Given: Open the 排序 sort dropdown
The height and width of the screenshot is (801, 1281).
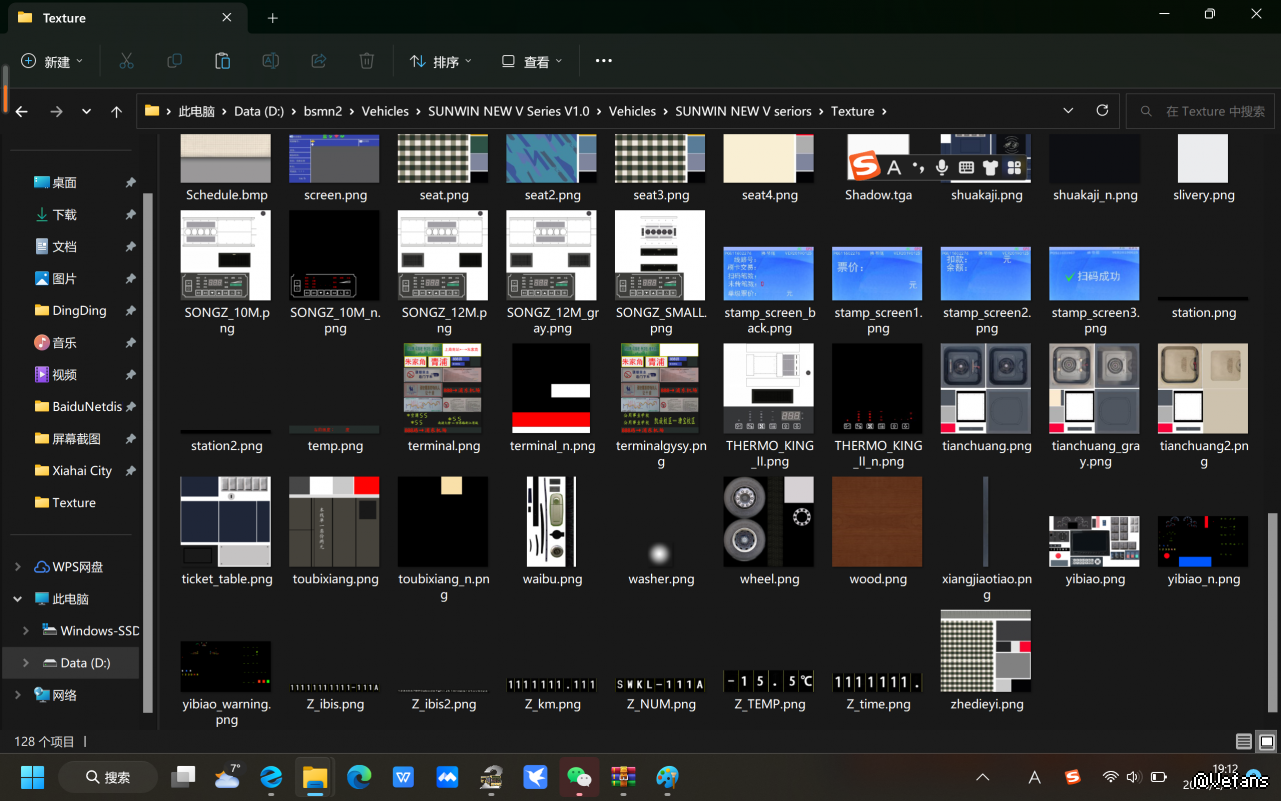Looking at the screenshot, I should point(440,62).
